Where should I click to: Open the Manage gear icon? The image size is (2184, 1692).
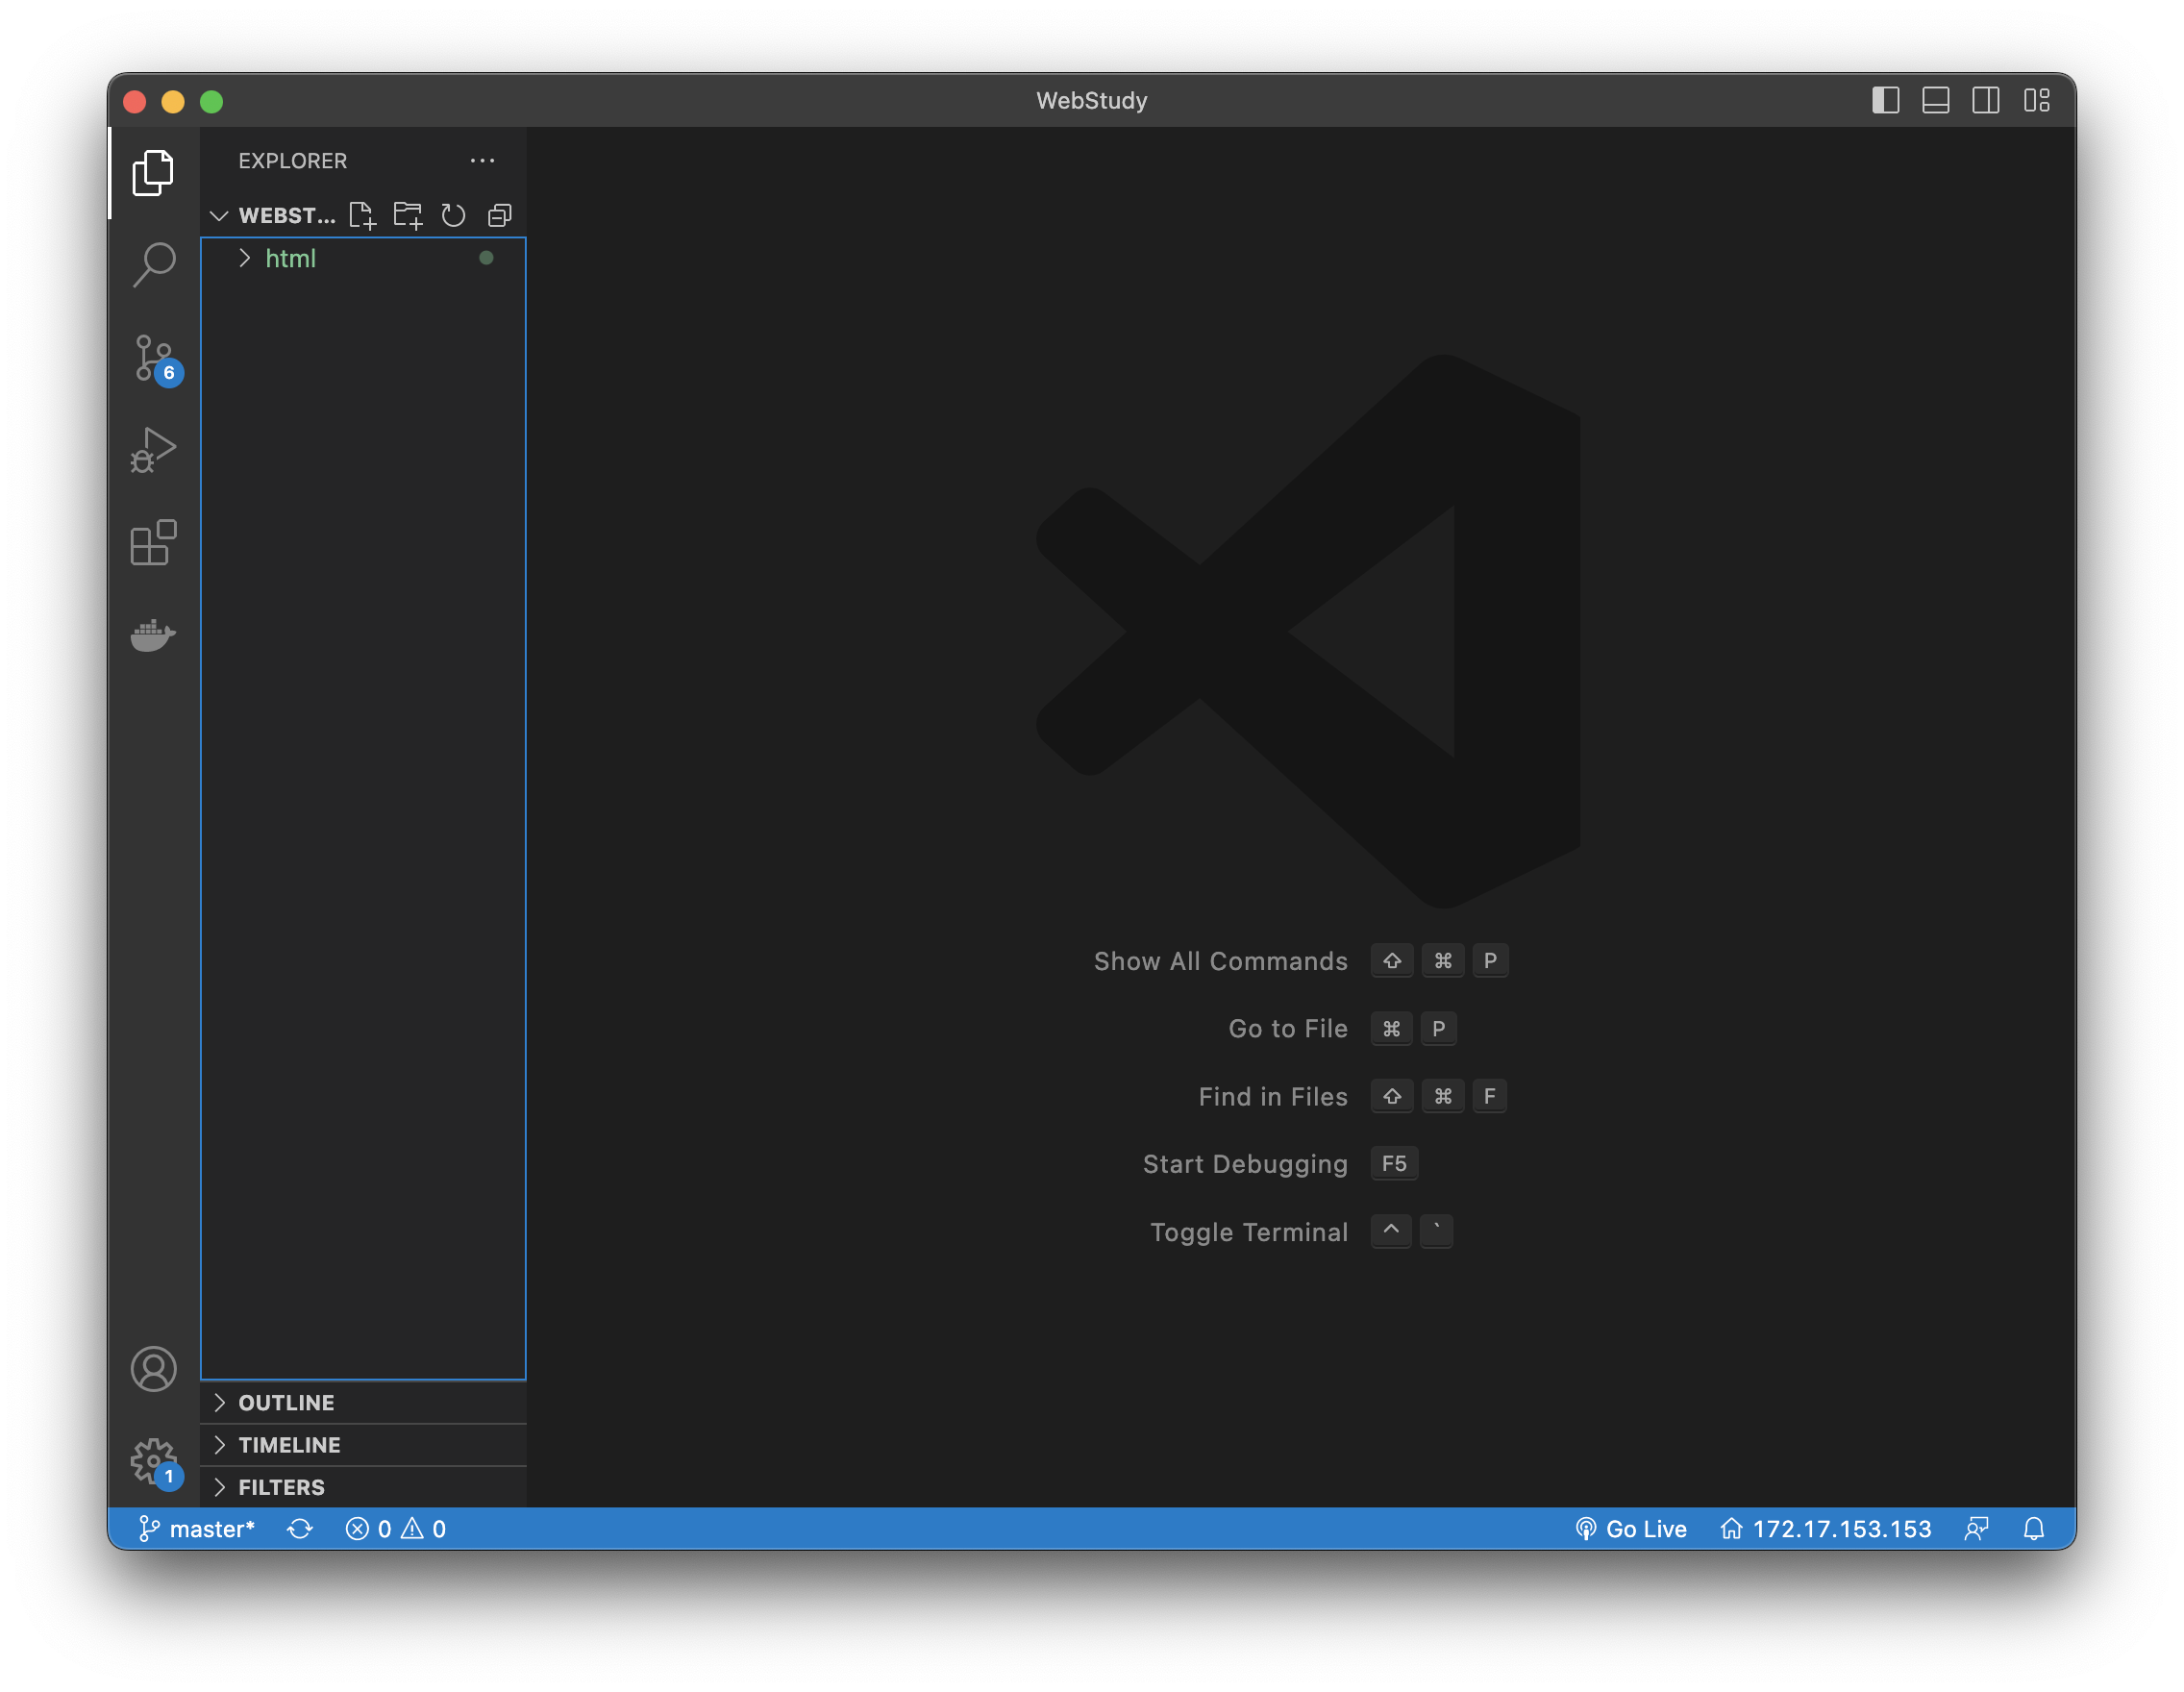155,1464
